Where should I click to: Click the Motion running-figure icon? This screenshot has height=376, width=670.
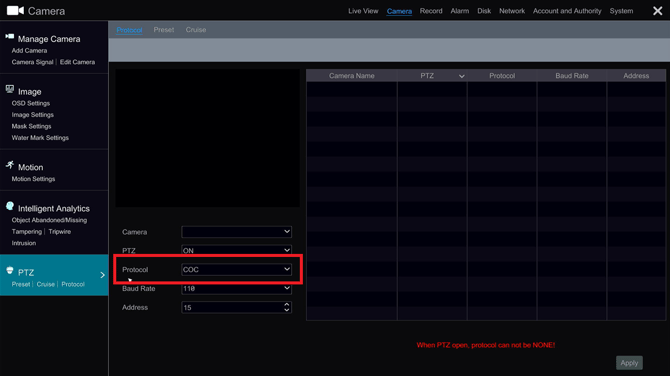pos(10,165)
